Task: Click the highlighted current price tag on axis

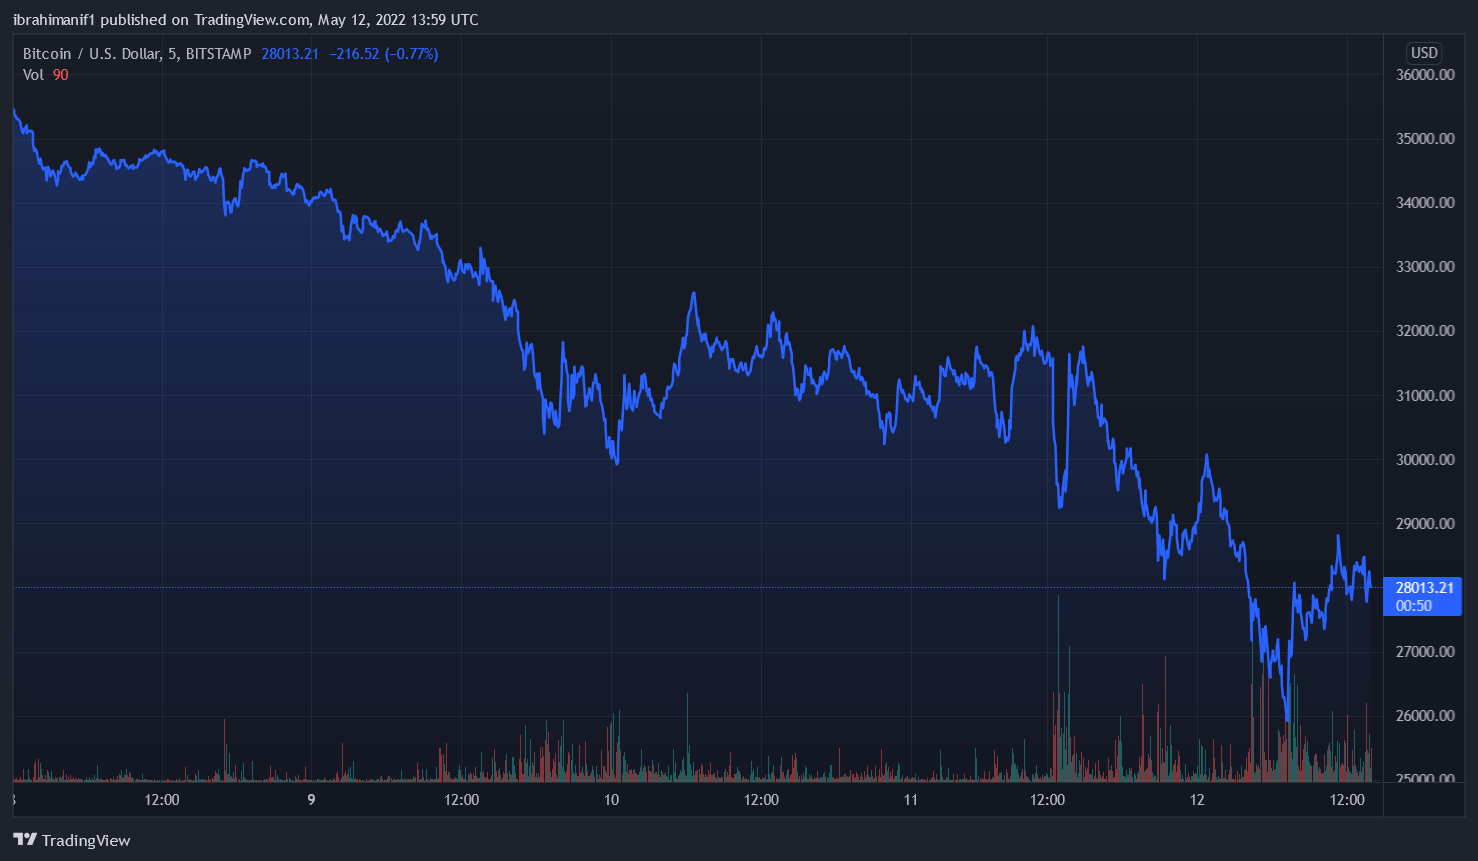Action: 1424,588
